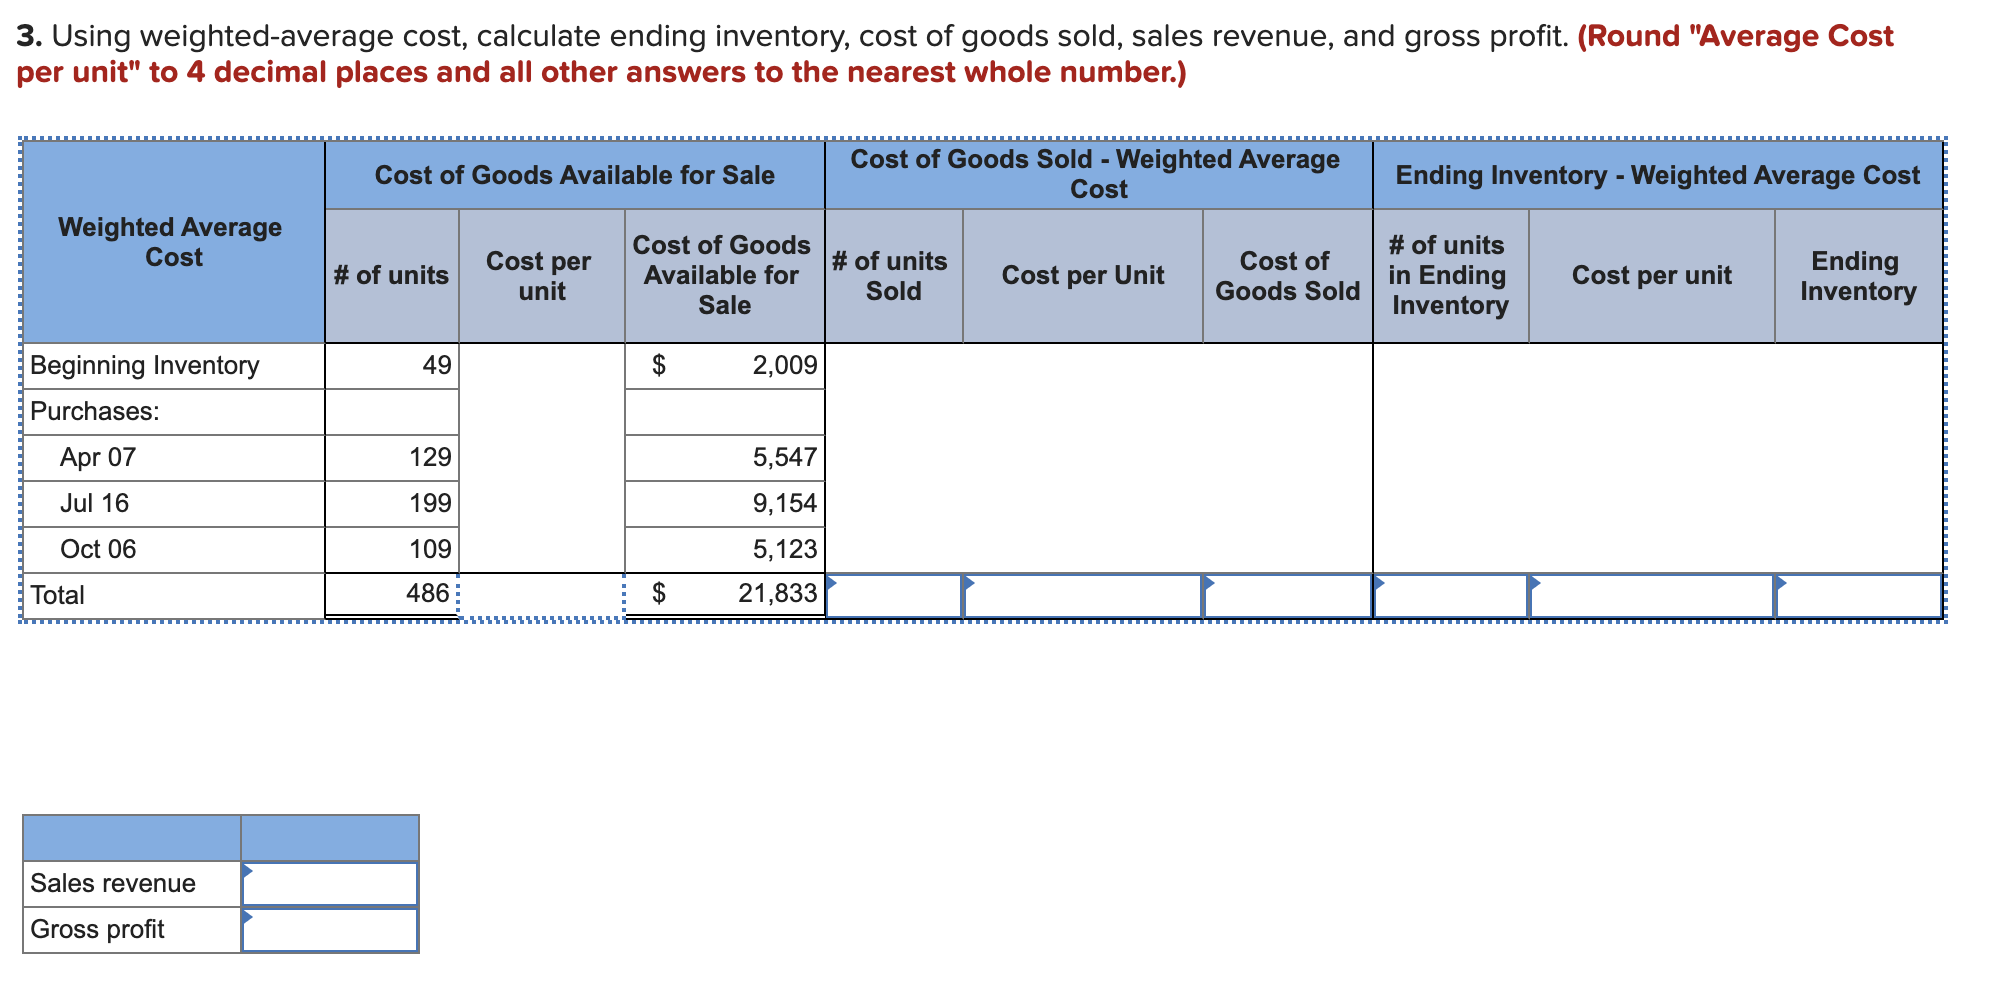Click the Apr 07 cost value '5,547'
This screenshot has width=1998, height=992.
click(x=725, y=458)
